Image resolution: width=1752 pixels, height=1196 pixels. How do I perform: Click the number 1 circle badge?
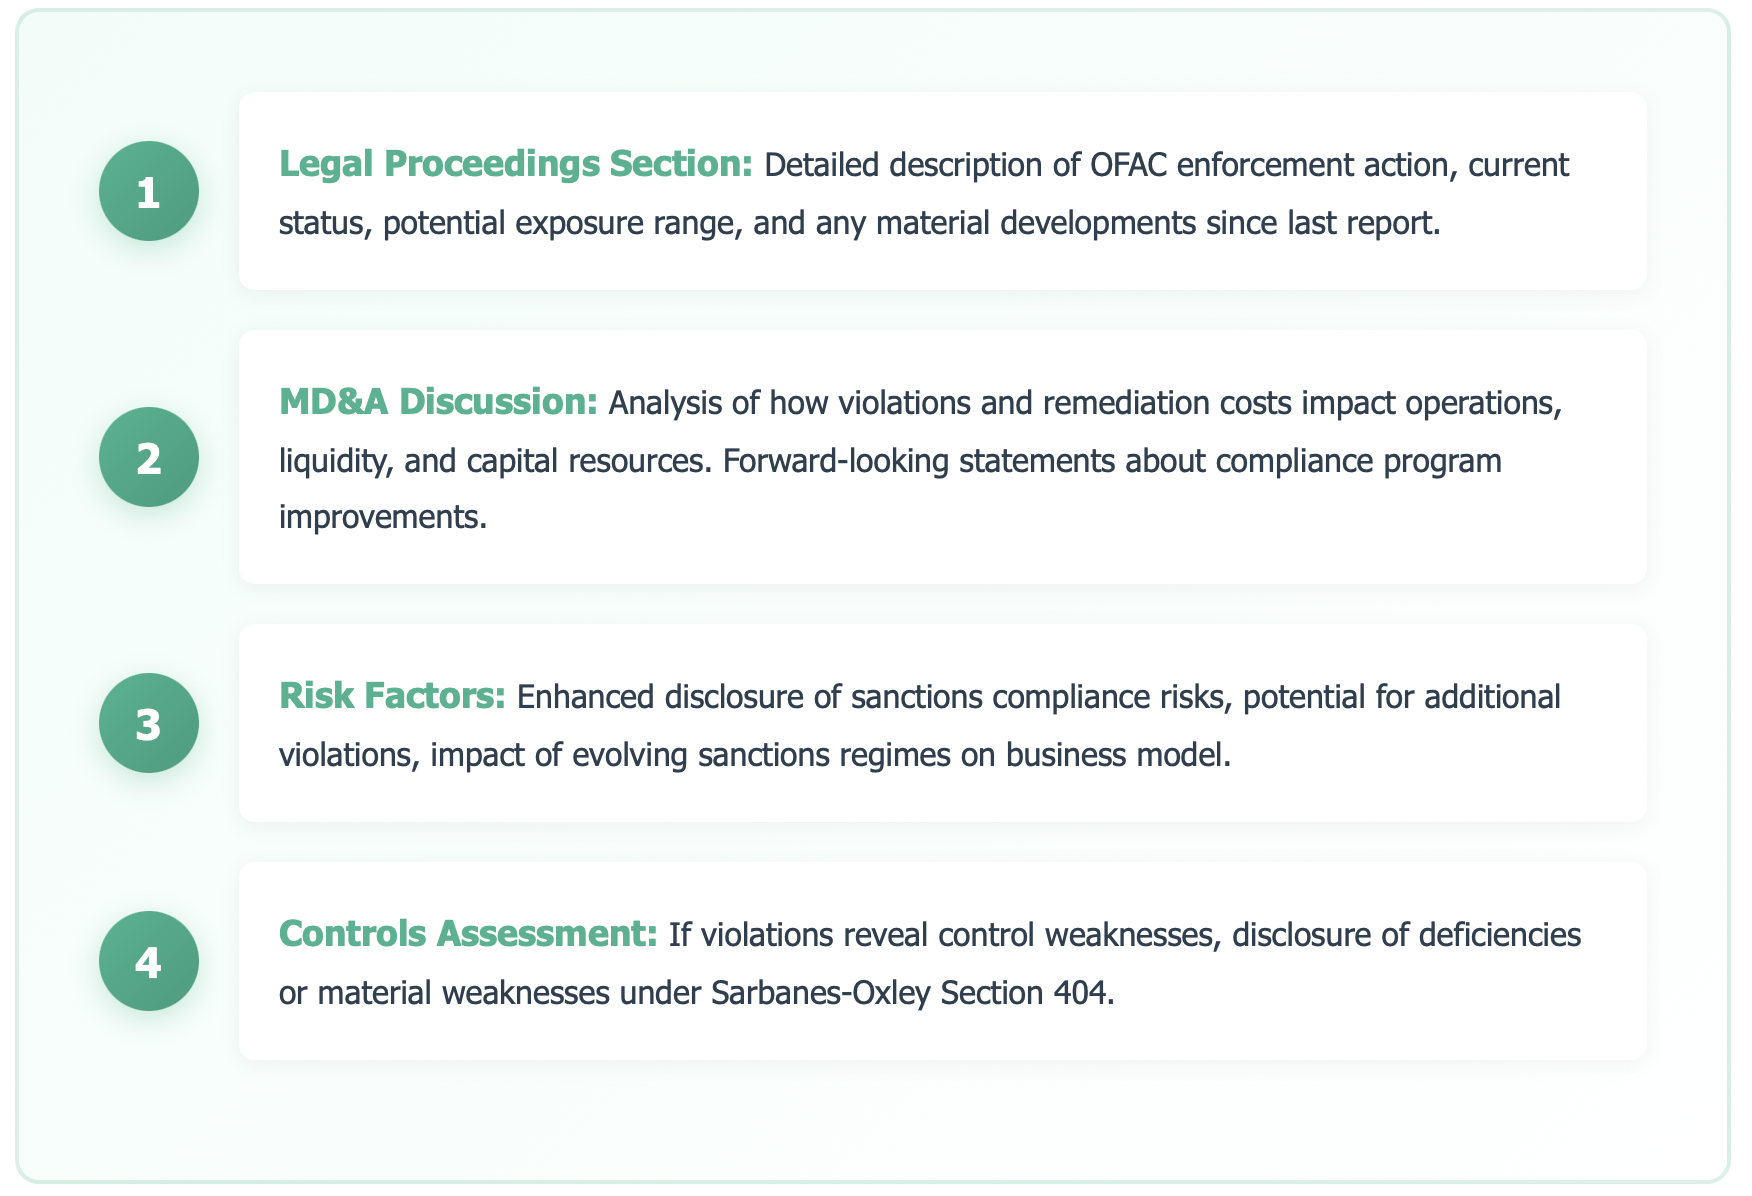148,191
